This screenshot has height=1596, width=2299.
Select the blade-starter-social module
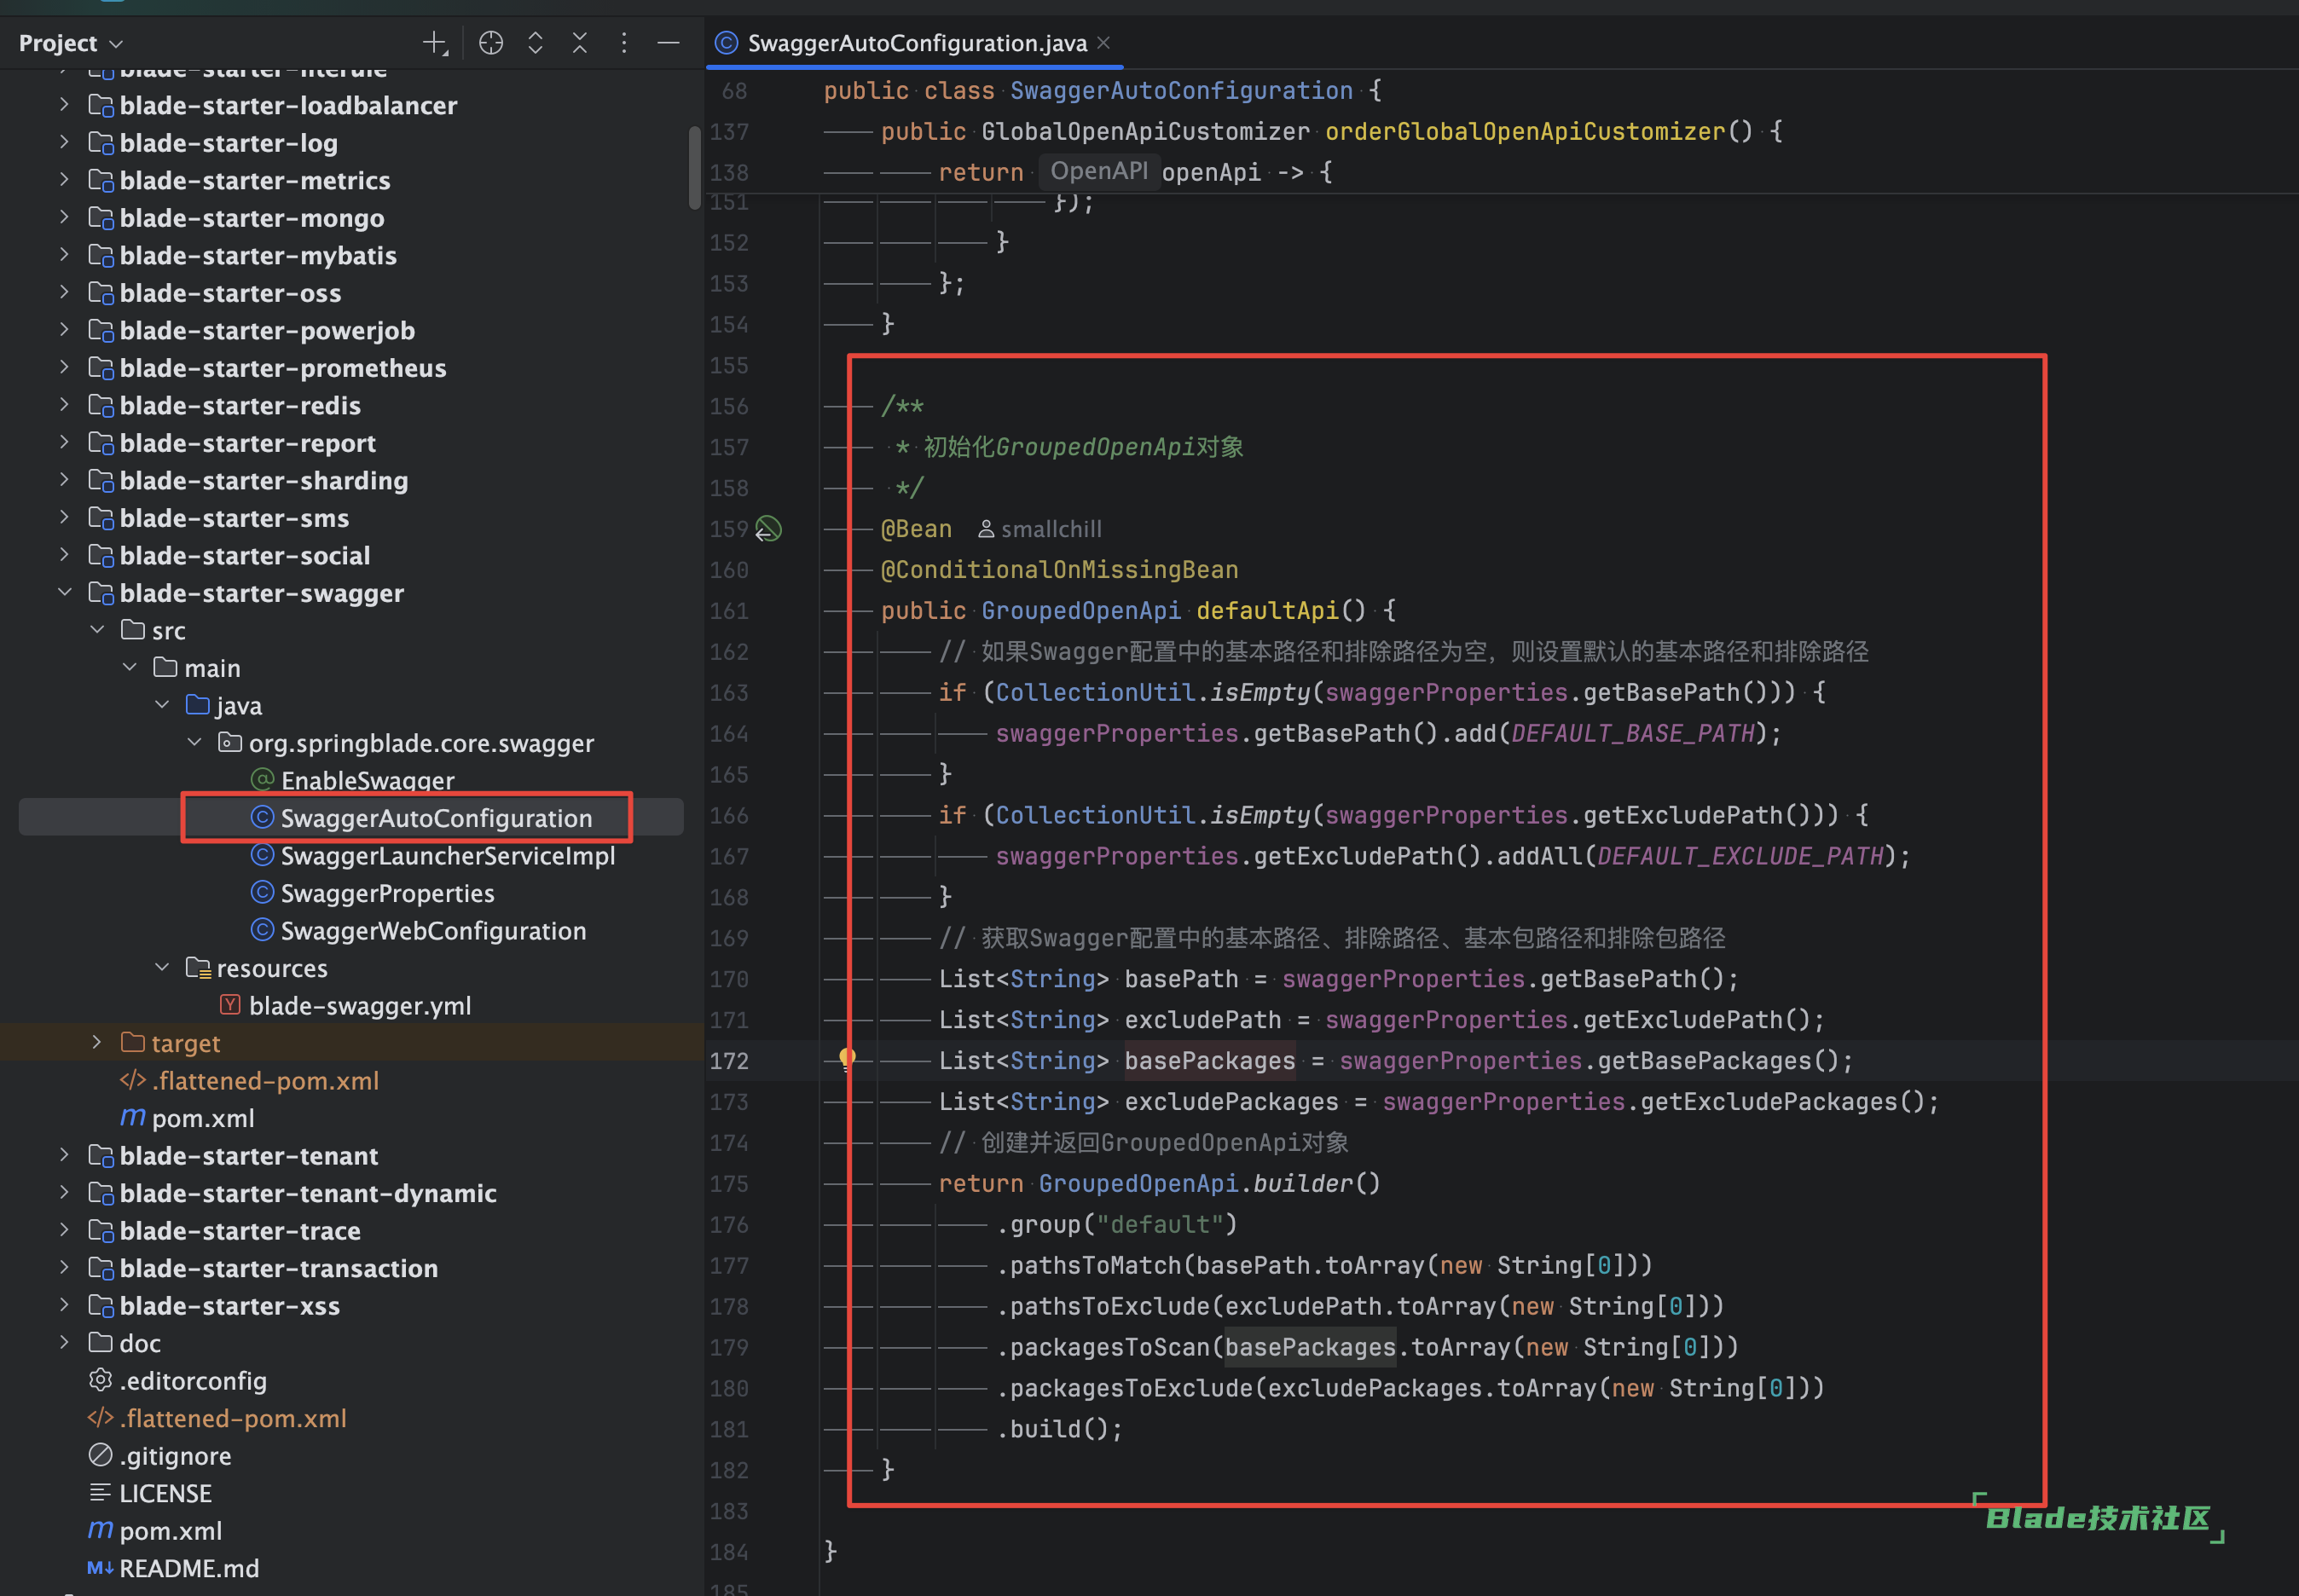click(x=245, y=555)
